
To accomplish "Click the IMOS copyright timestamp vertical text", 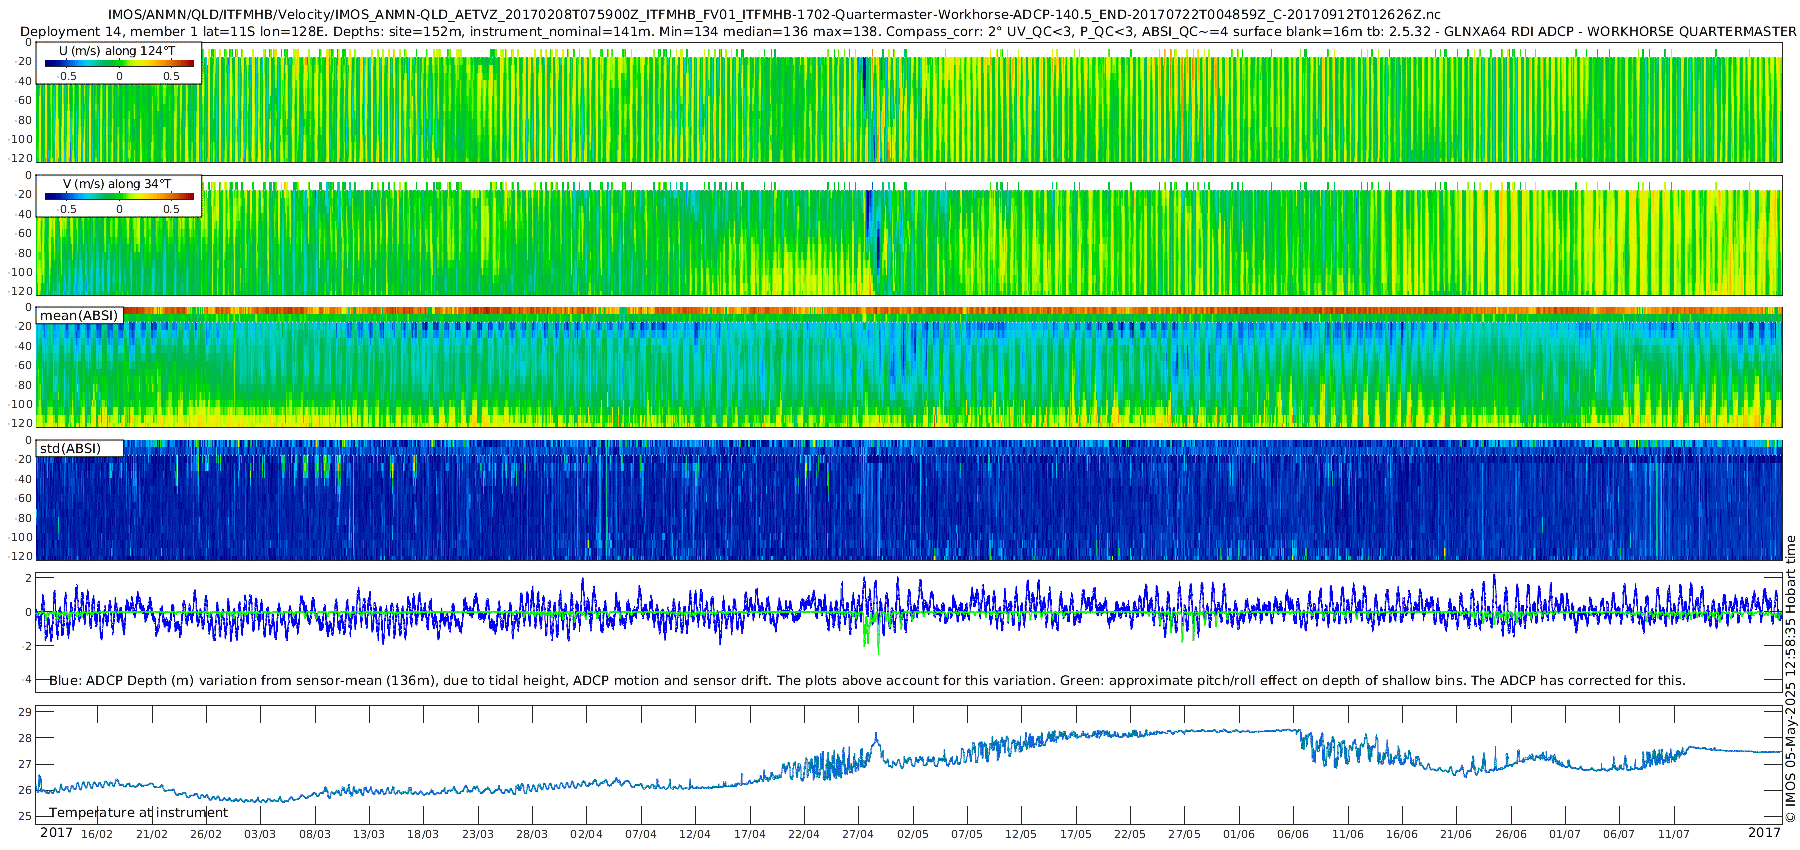I will pyautogui.click(x=1790, y=680).
